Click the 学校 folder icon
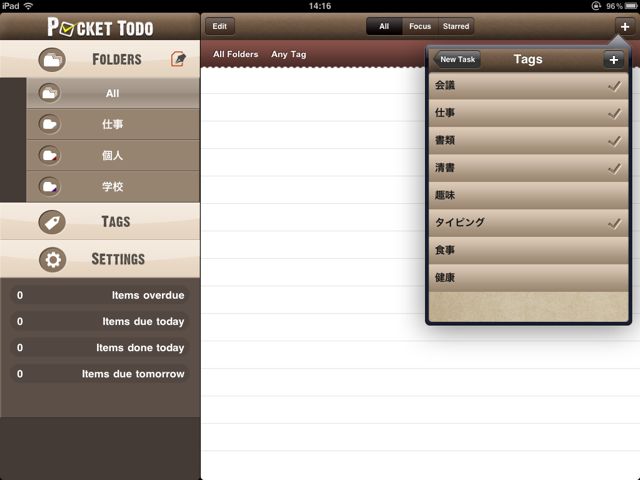640x480 pixels. click(49, 187)
